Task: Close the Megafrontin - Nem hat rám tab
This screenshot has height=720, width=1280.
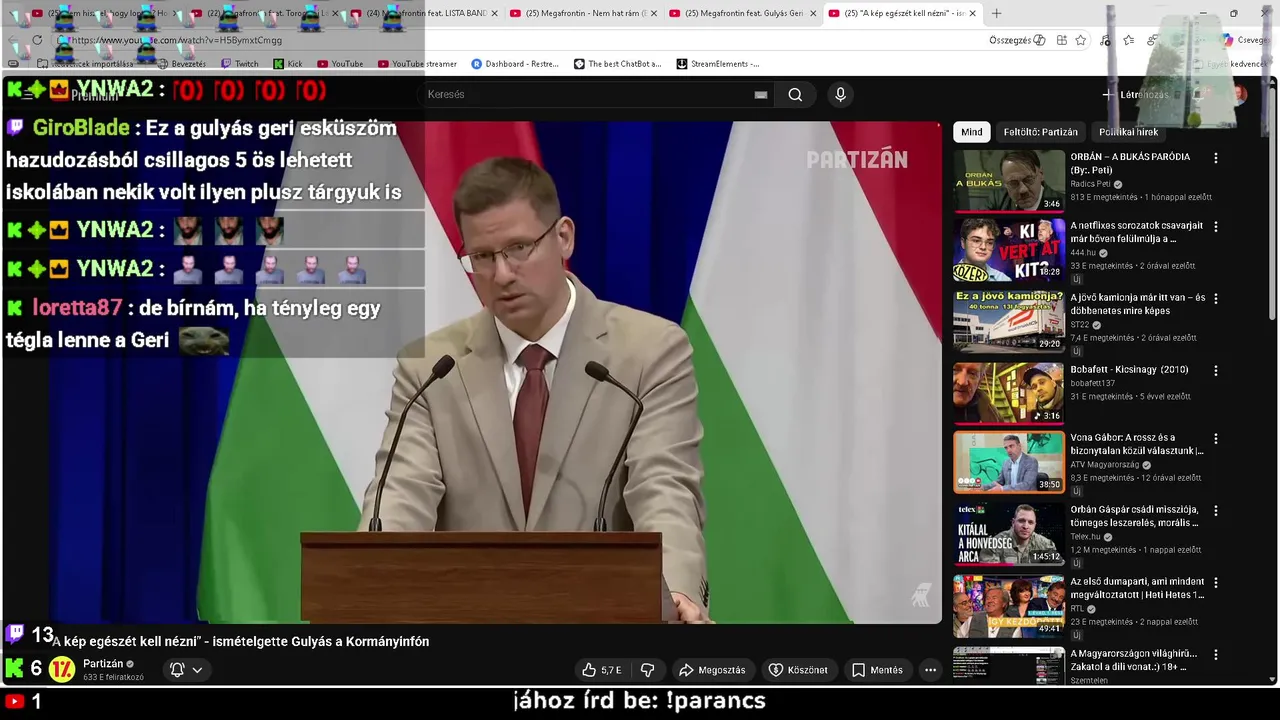Action: [x=654, y=13]
